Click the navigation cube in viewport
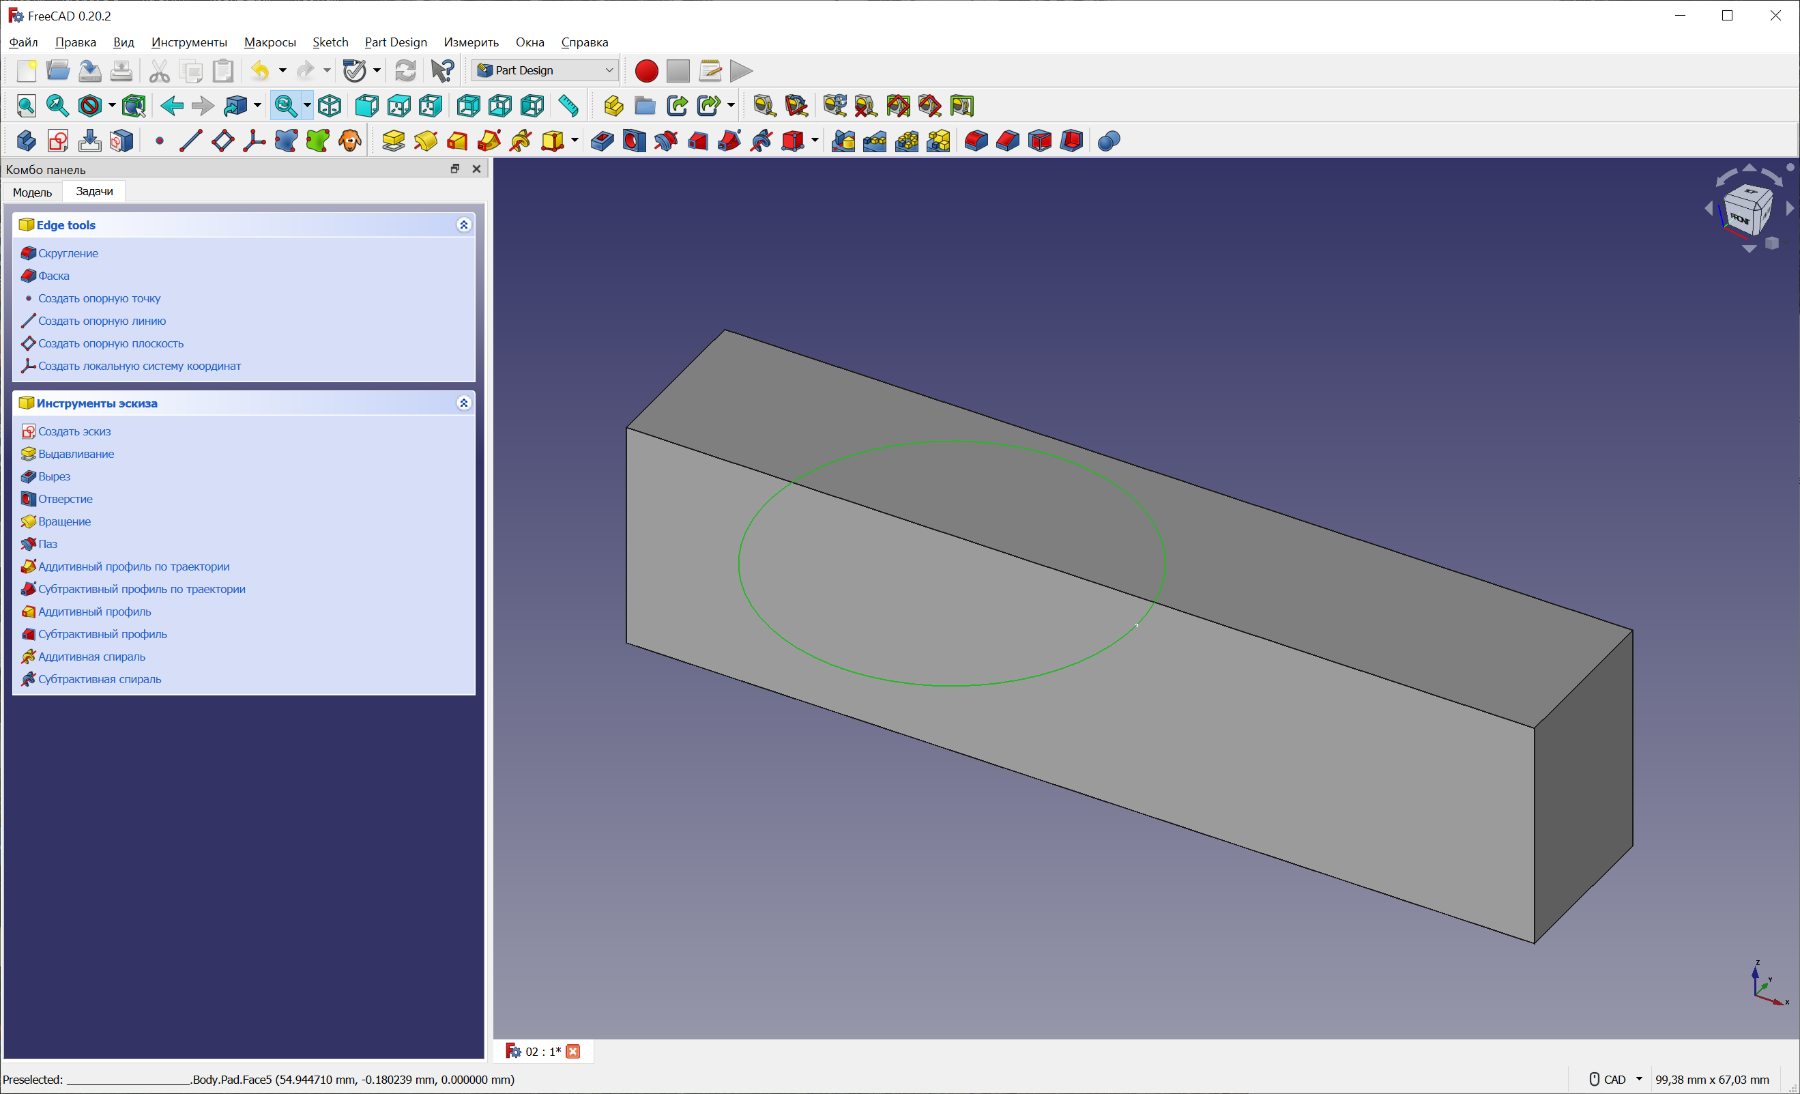 coord(1747,208)
